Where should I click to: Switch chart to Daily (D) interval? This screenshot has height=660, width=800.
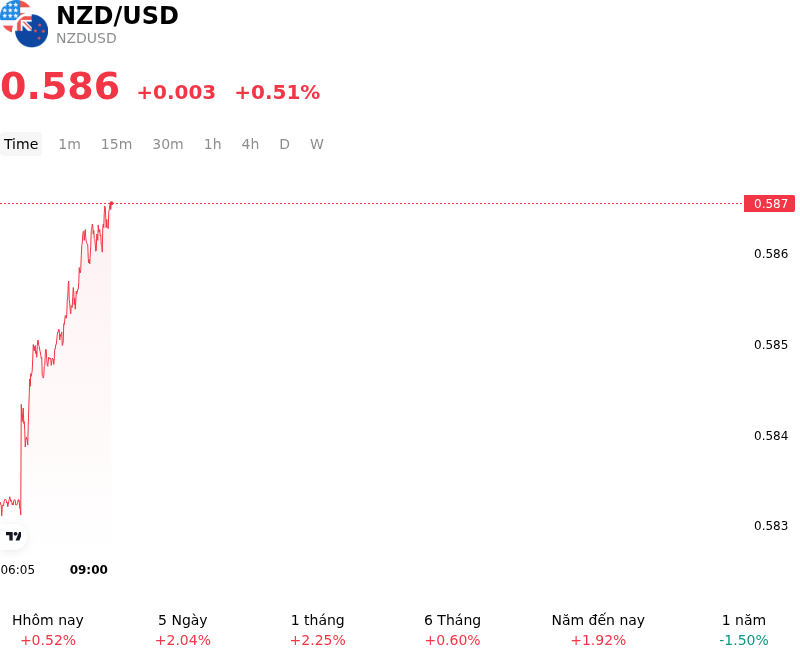[x=285, y=144]
